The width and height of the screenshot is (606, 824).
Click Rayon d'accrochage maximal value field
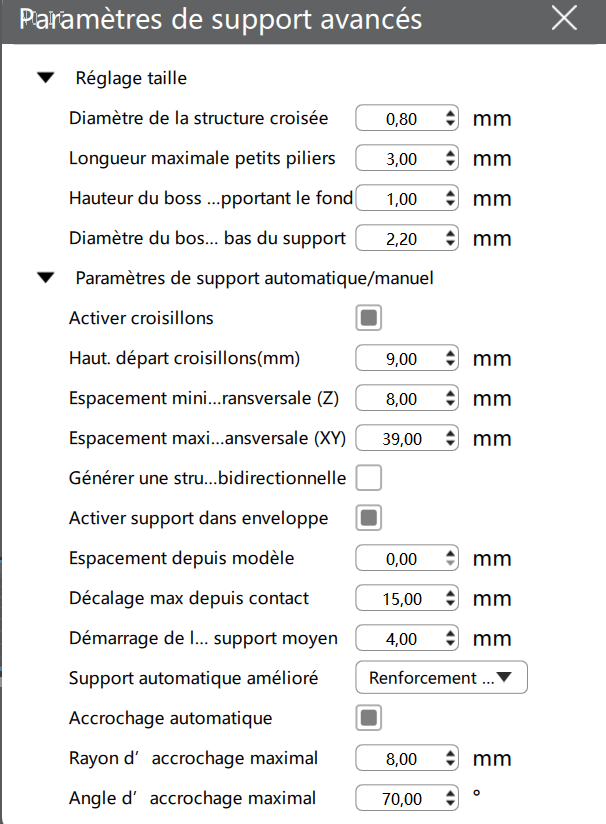400,759
